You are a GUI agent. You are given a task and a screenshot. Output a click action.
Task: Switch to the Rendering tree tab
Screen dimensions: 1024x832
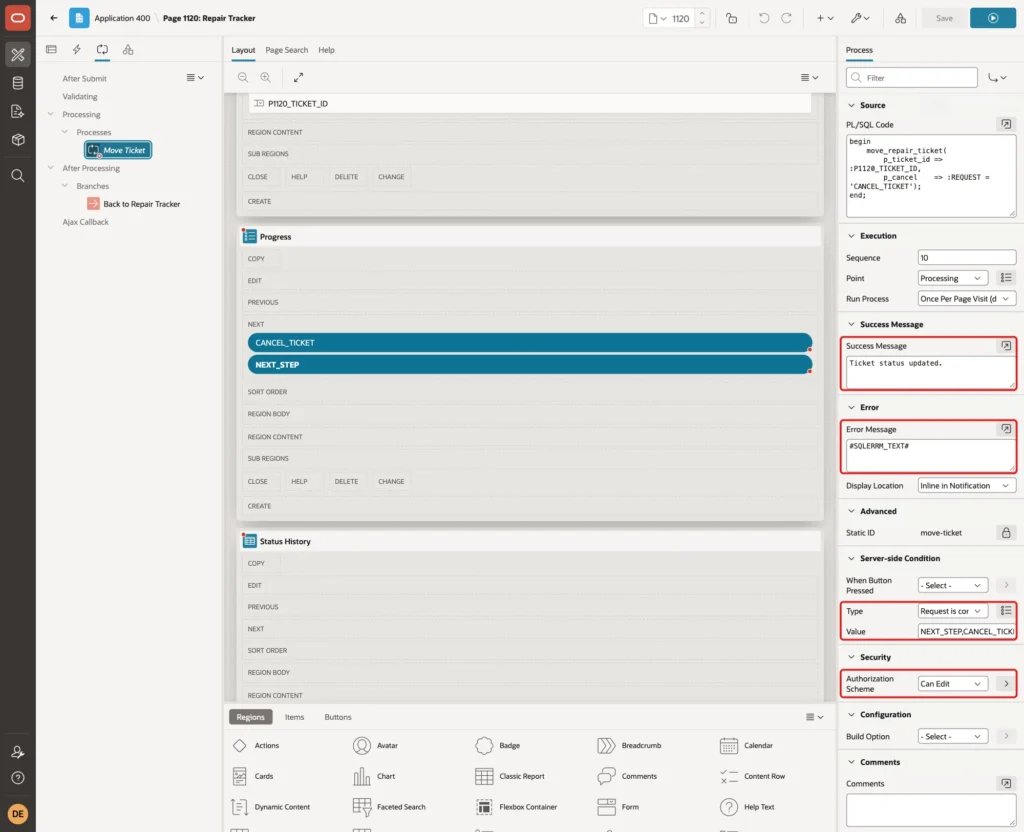[52, 50]
